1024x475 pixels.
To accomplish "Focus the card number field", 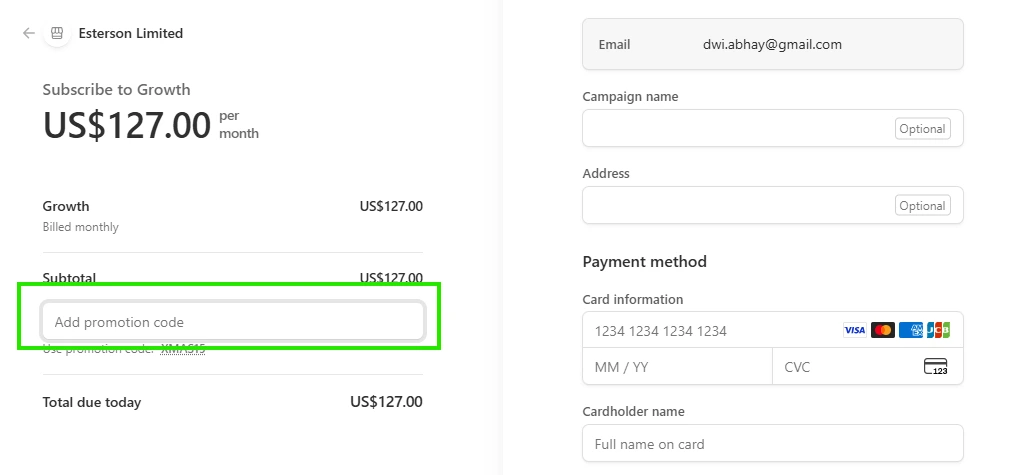I will coord(710,330).
